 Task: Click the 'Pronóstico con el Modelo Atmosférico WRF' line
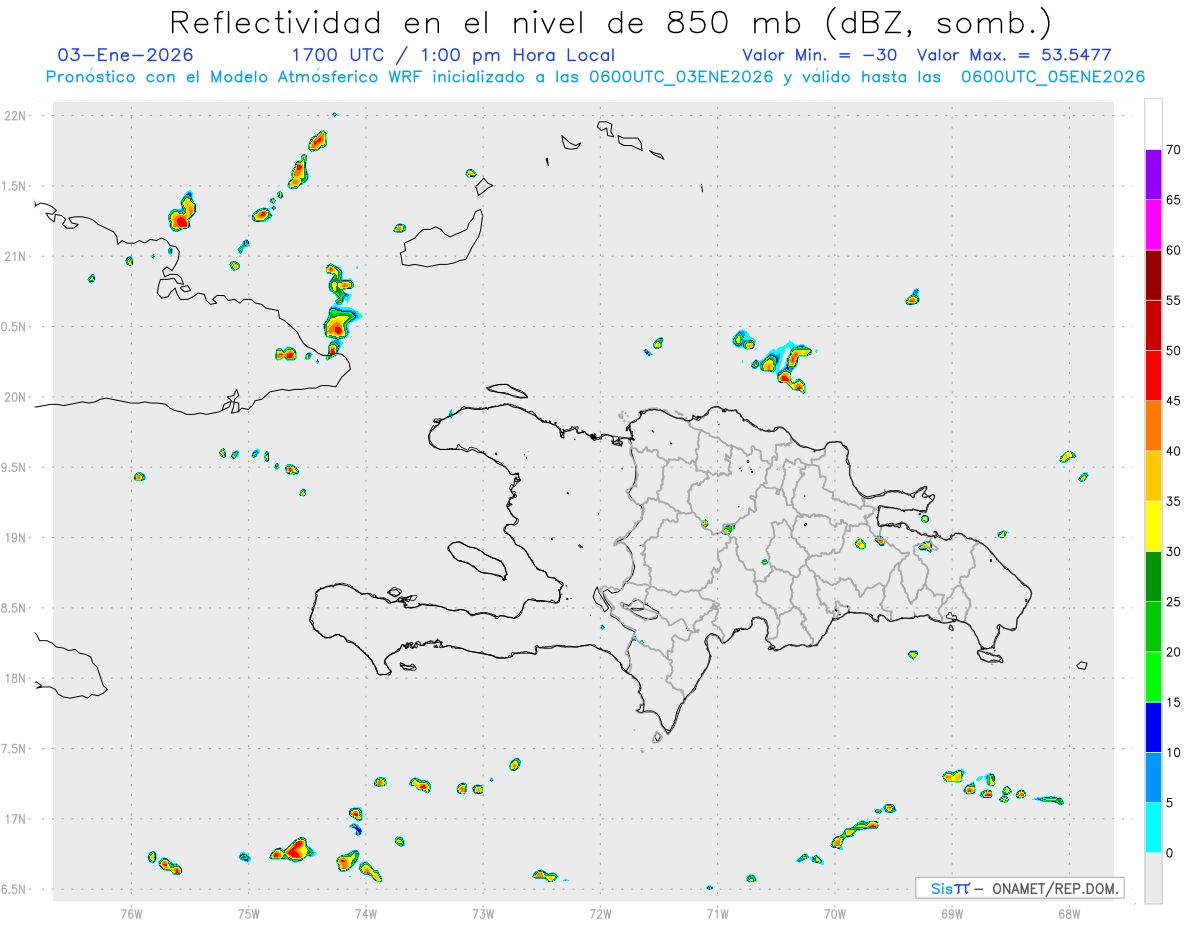pos(595,77)
